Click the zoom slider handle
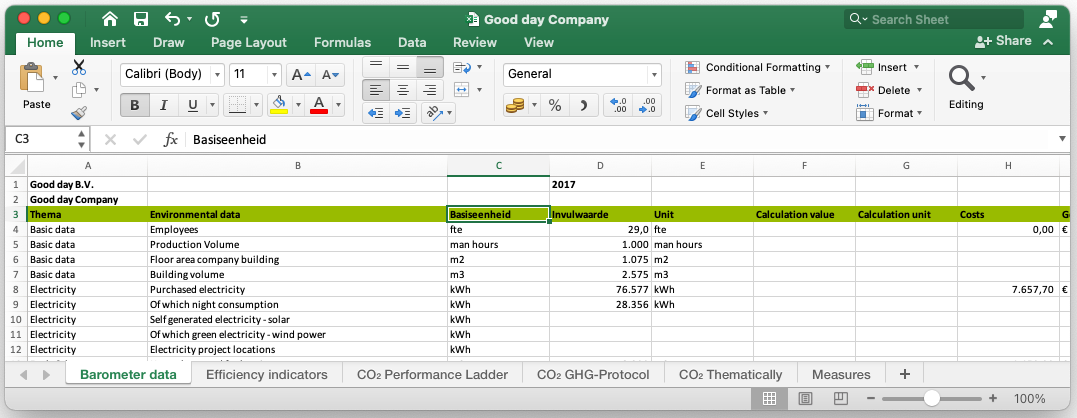This screenshot has width=1077, height=418. (931, 398)
